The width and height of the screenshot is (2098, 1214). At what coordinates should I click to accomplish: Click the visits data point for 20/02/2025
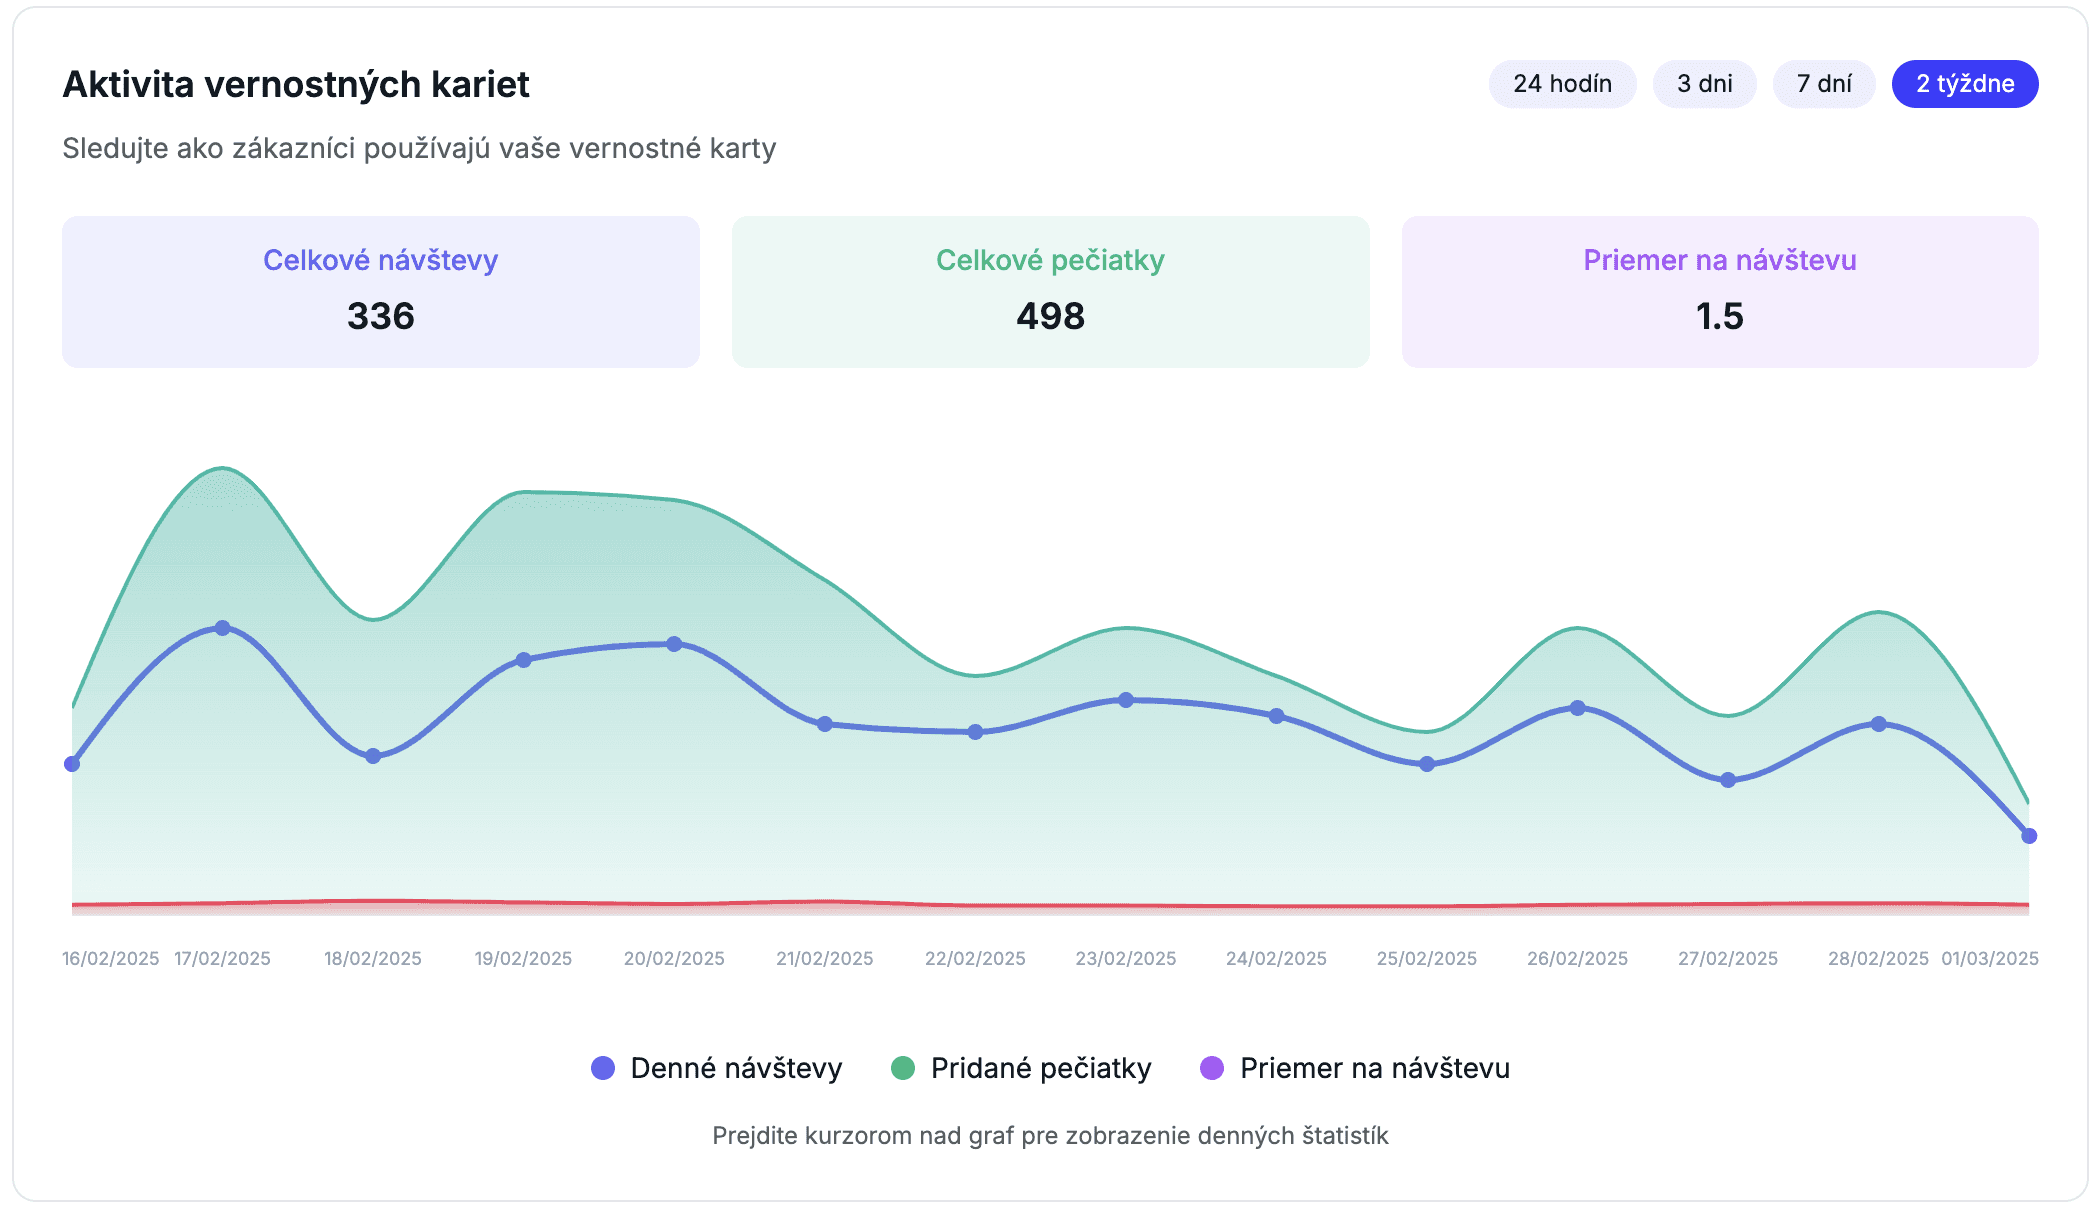pyautogui.click(x=674, y=644)
